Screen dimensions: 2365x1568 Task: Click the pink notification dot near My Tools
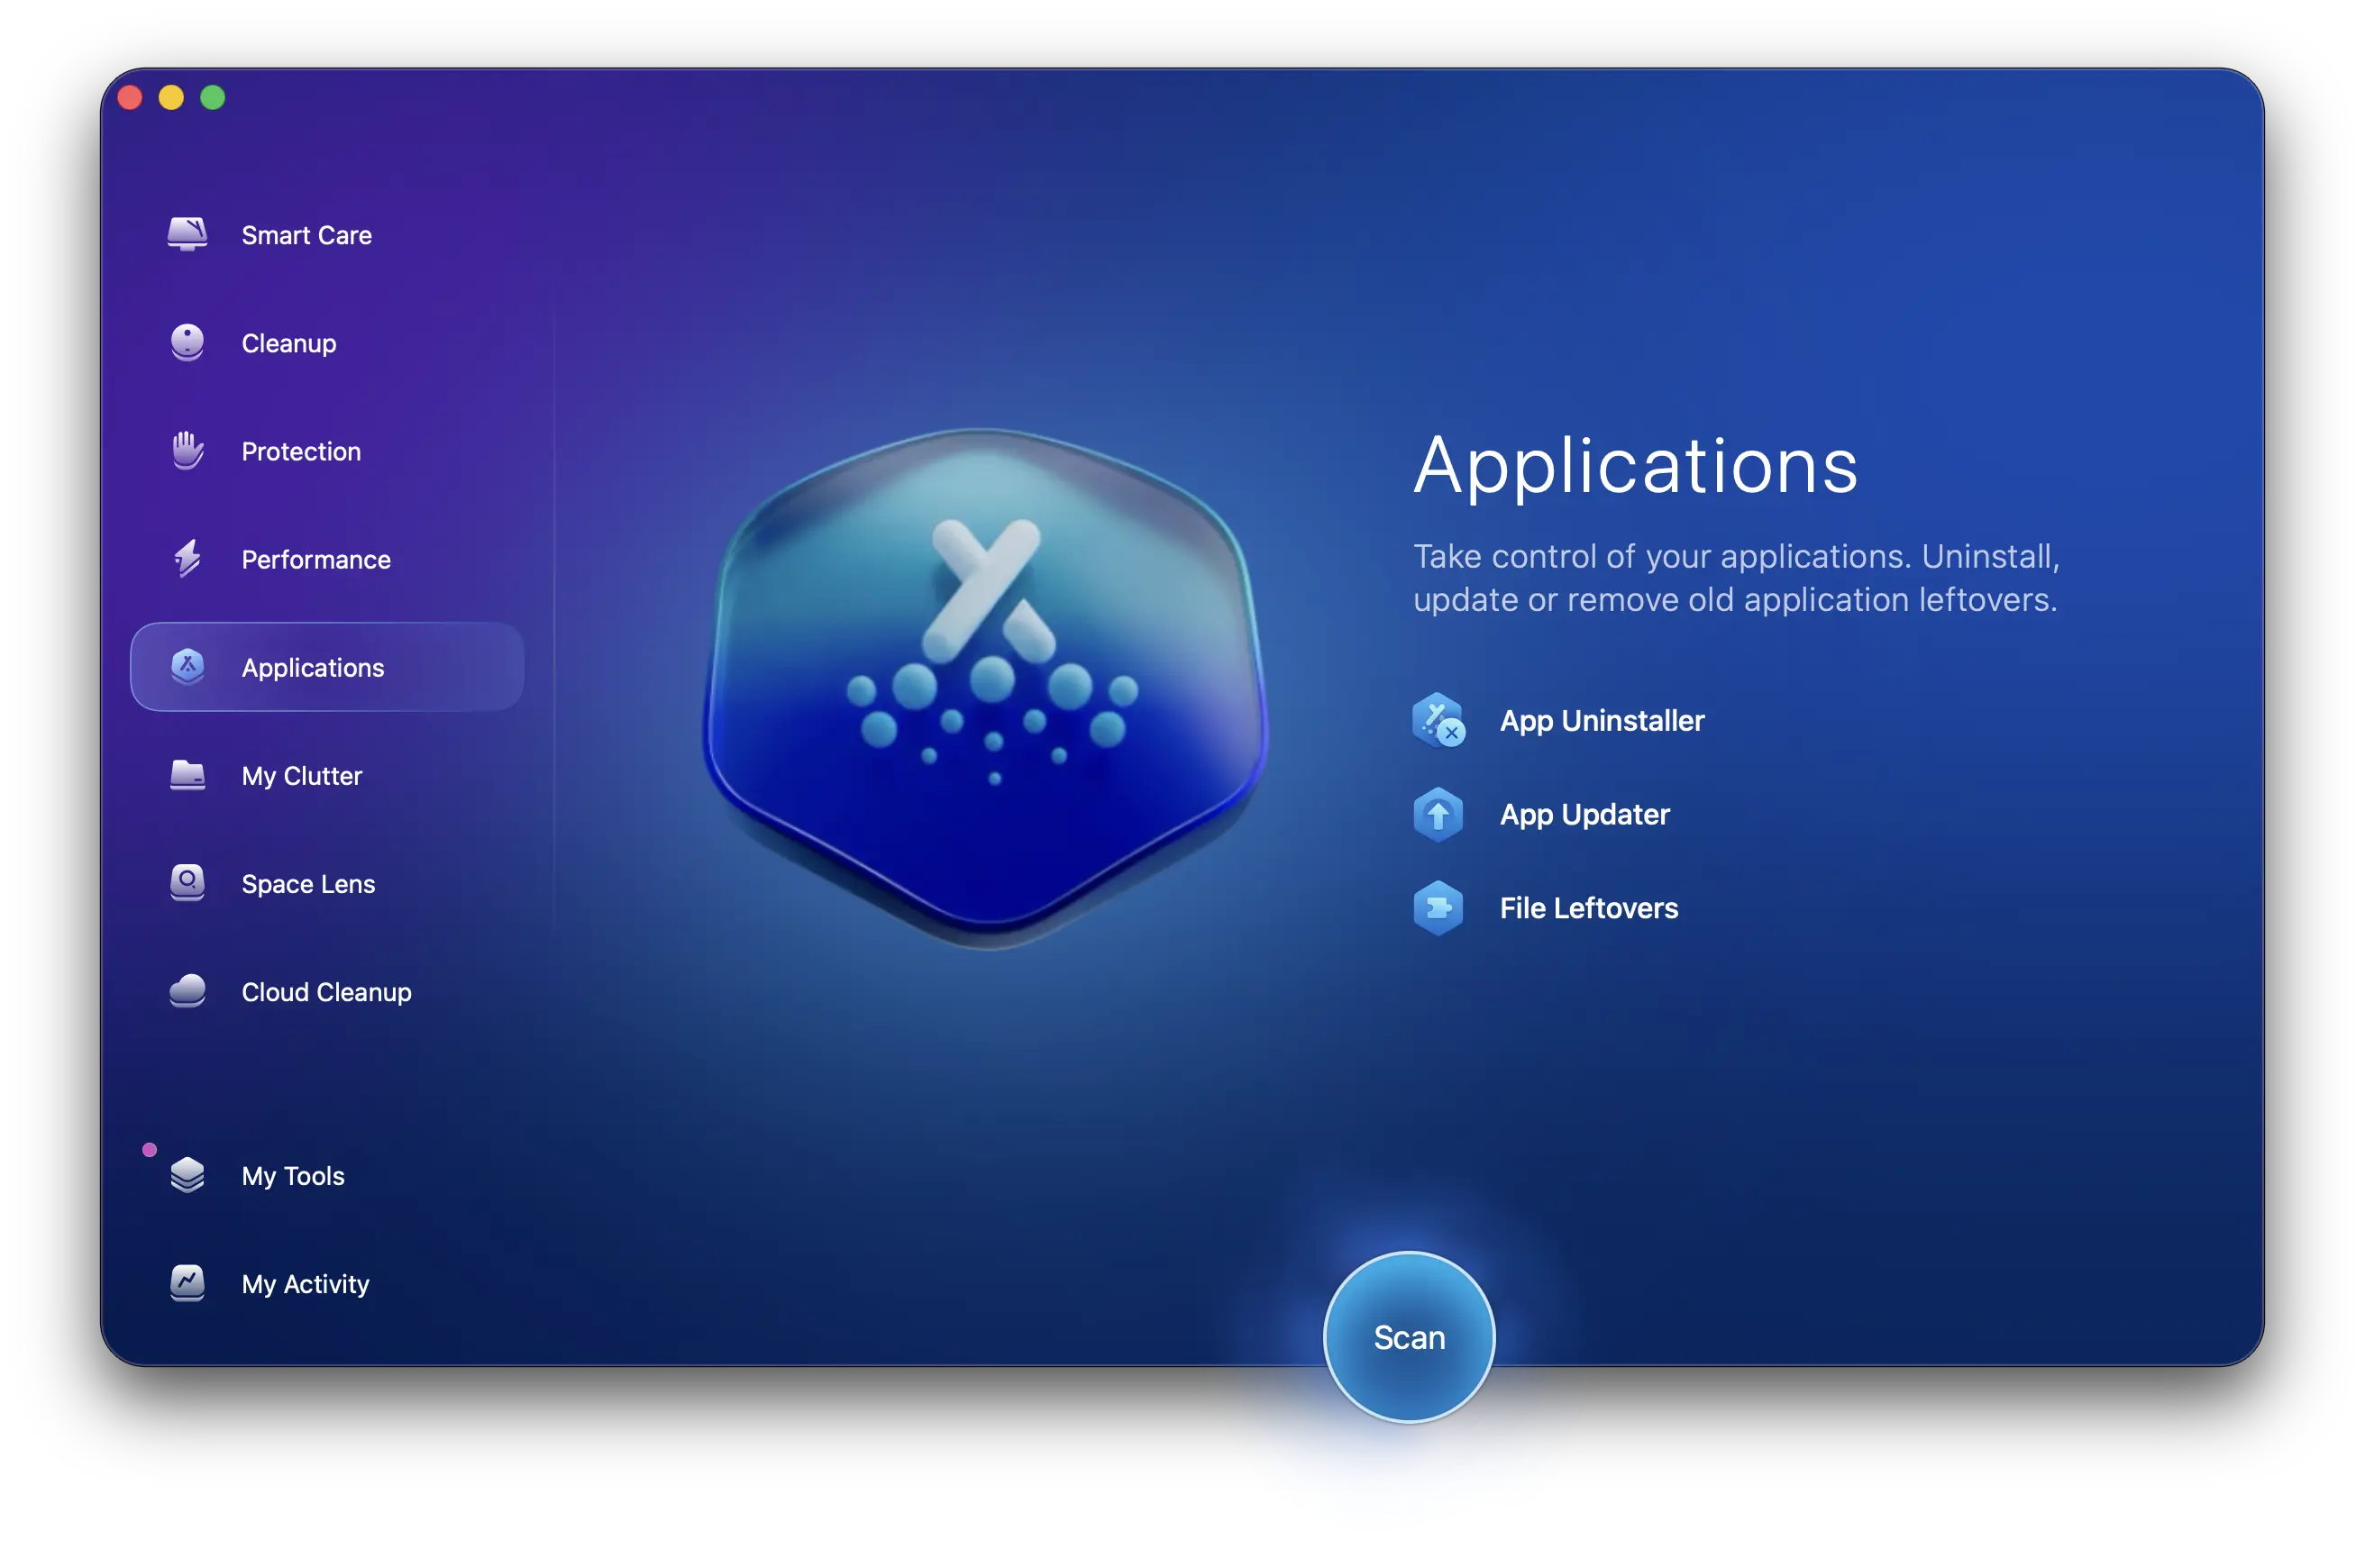coord(150,1150)
